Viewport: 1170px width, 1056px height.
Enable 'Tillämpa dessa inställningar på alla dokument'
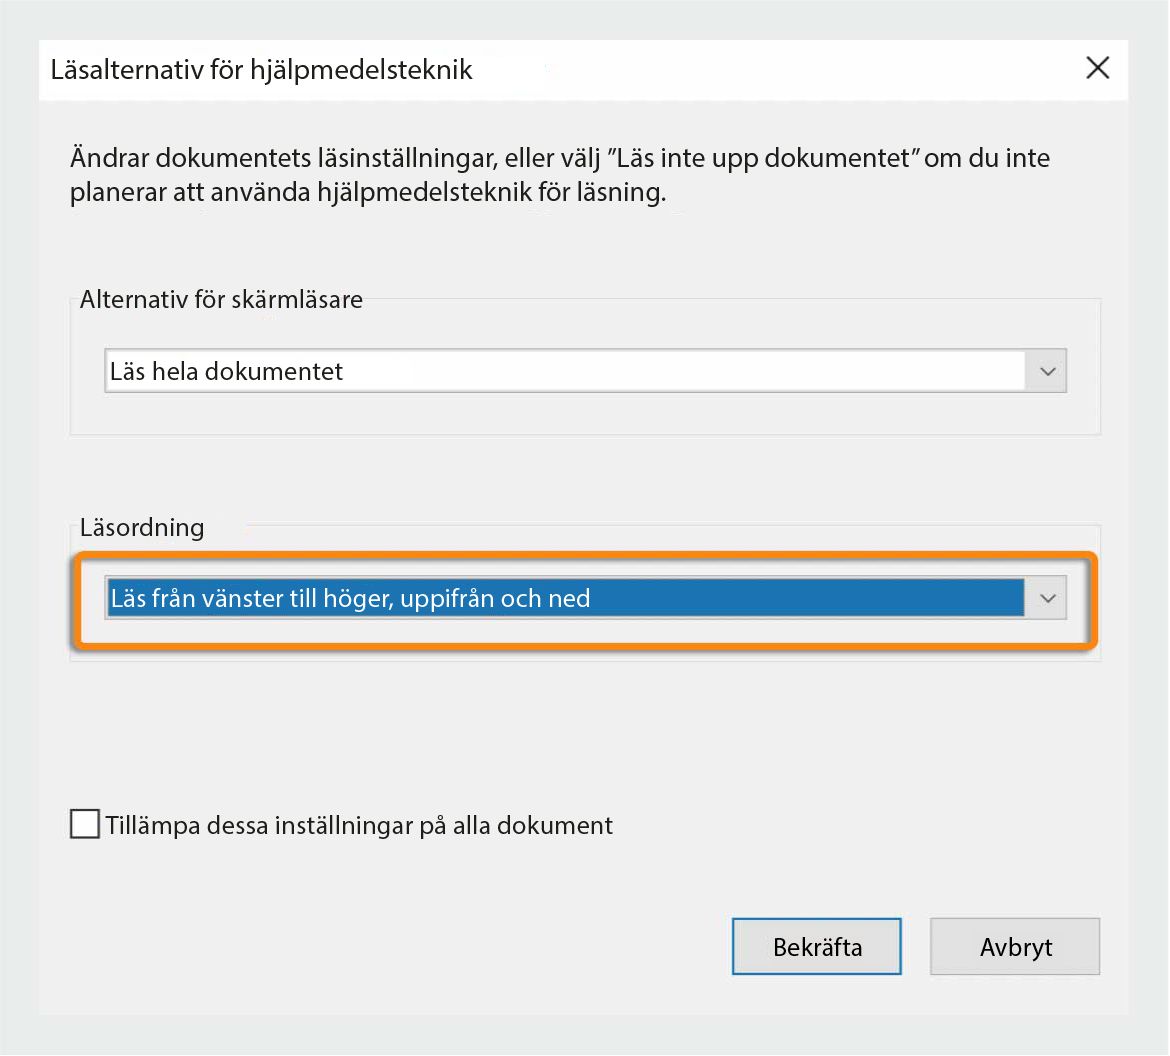click(x=84, y=823)
